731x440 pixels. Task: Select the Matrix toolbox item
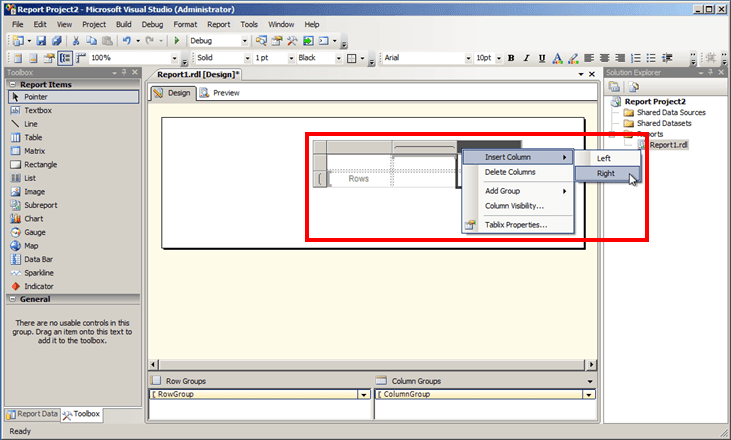[74, 151]
